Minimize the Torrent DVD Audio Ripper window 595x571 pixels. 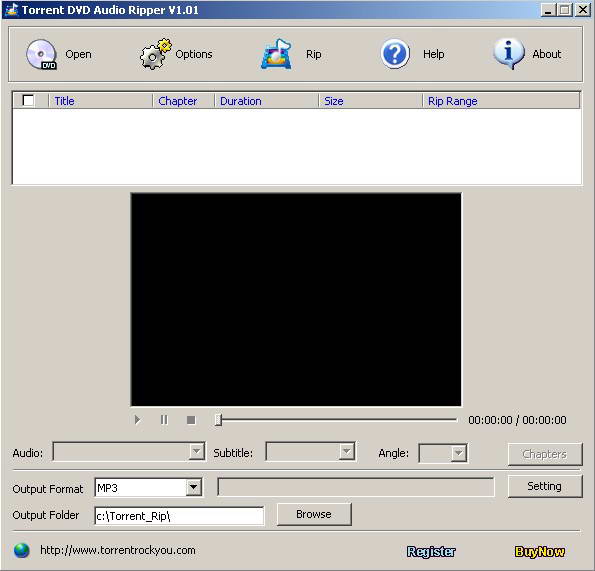[x=548, y=9]
